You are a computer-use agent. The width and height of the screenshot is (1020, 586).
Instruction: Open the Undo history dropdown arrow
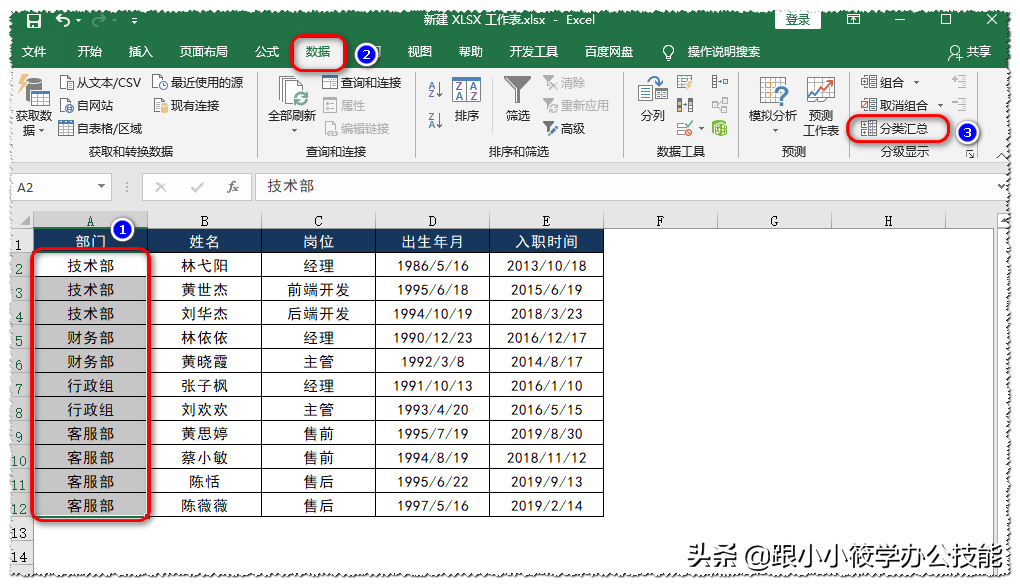(79, 21)
